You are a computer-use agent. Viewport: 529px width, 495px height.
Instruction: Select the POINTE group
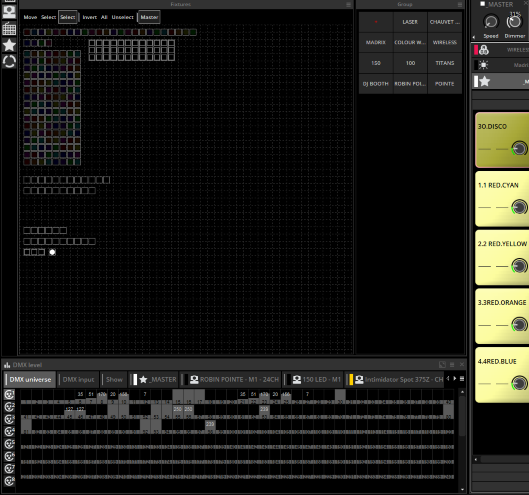click(x=445, y=84)
